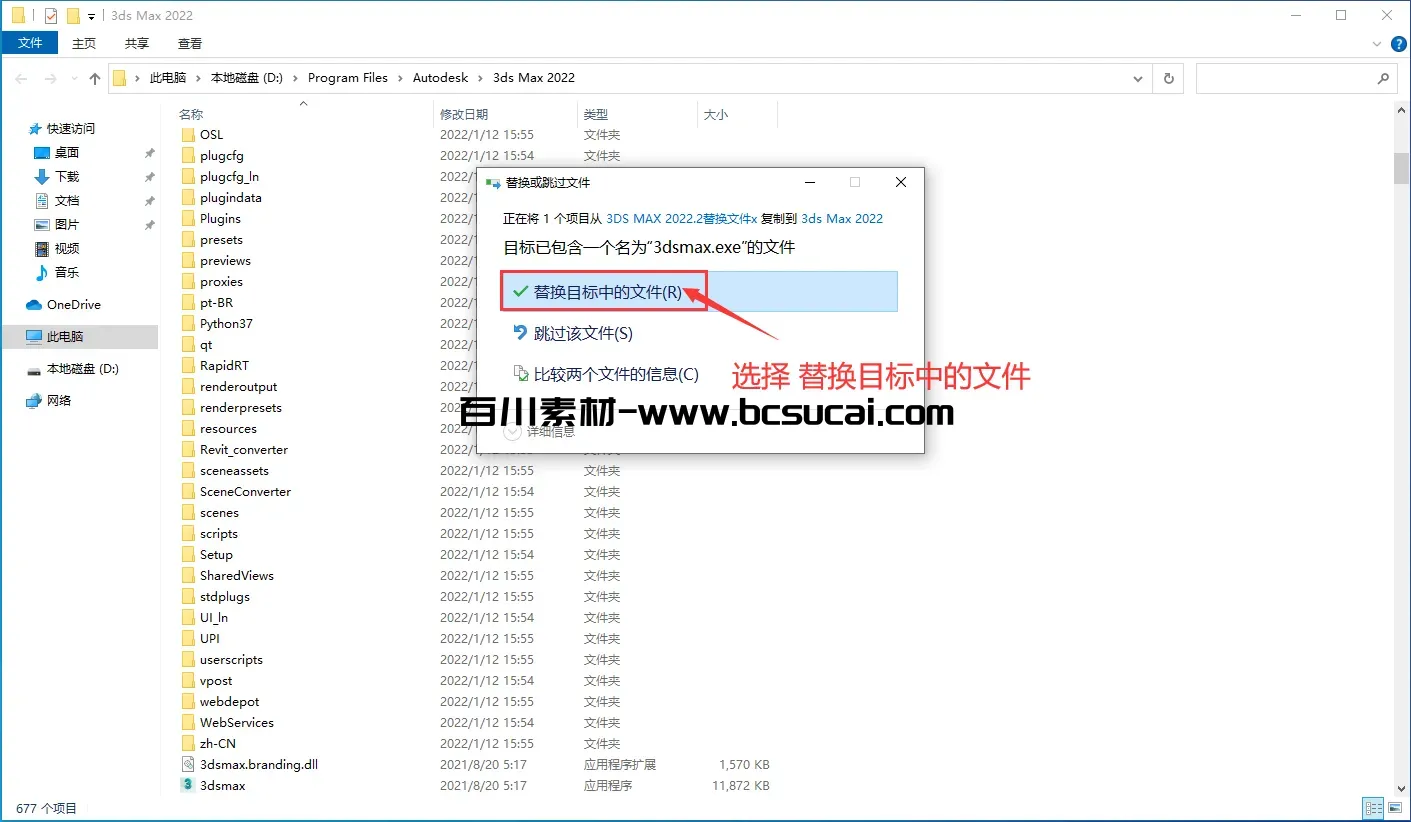This screenshot has height=822, width=1411.
Task: Select the zh-CN folder
Action: point(217,744)
